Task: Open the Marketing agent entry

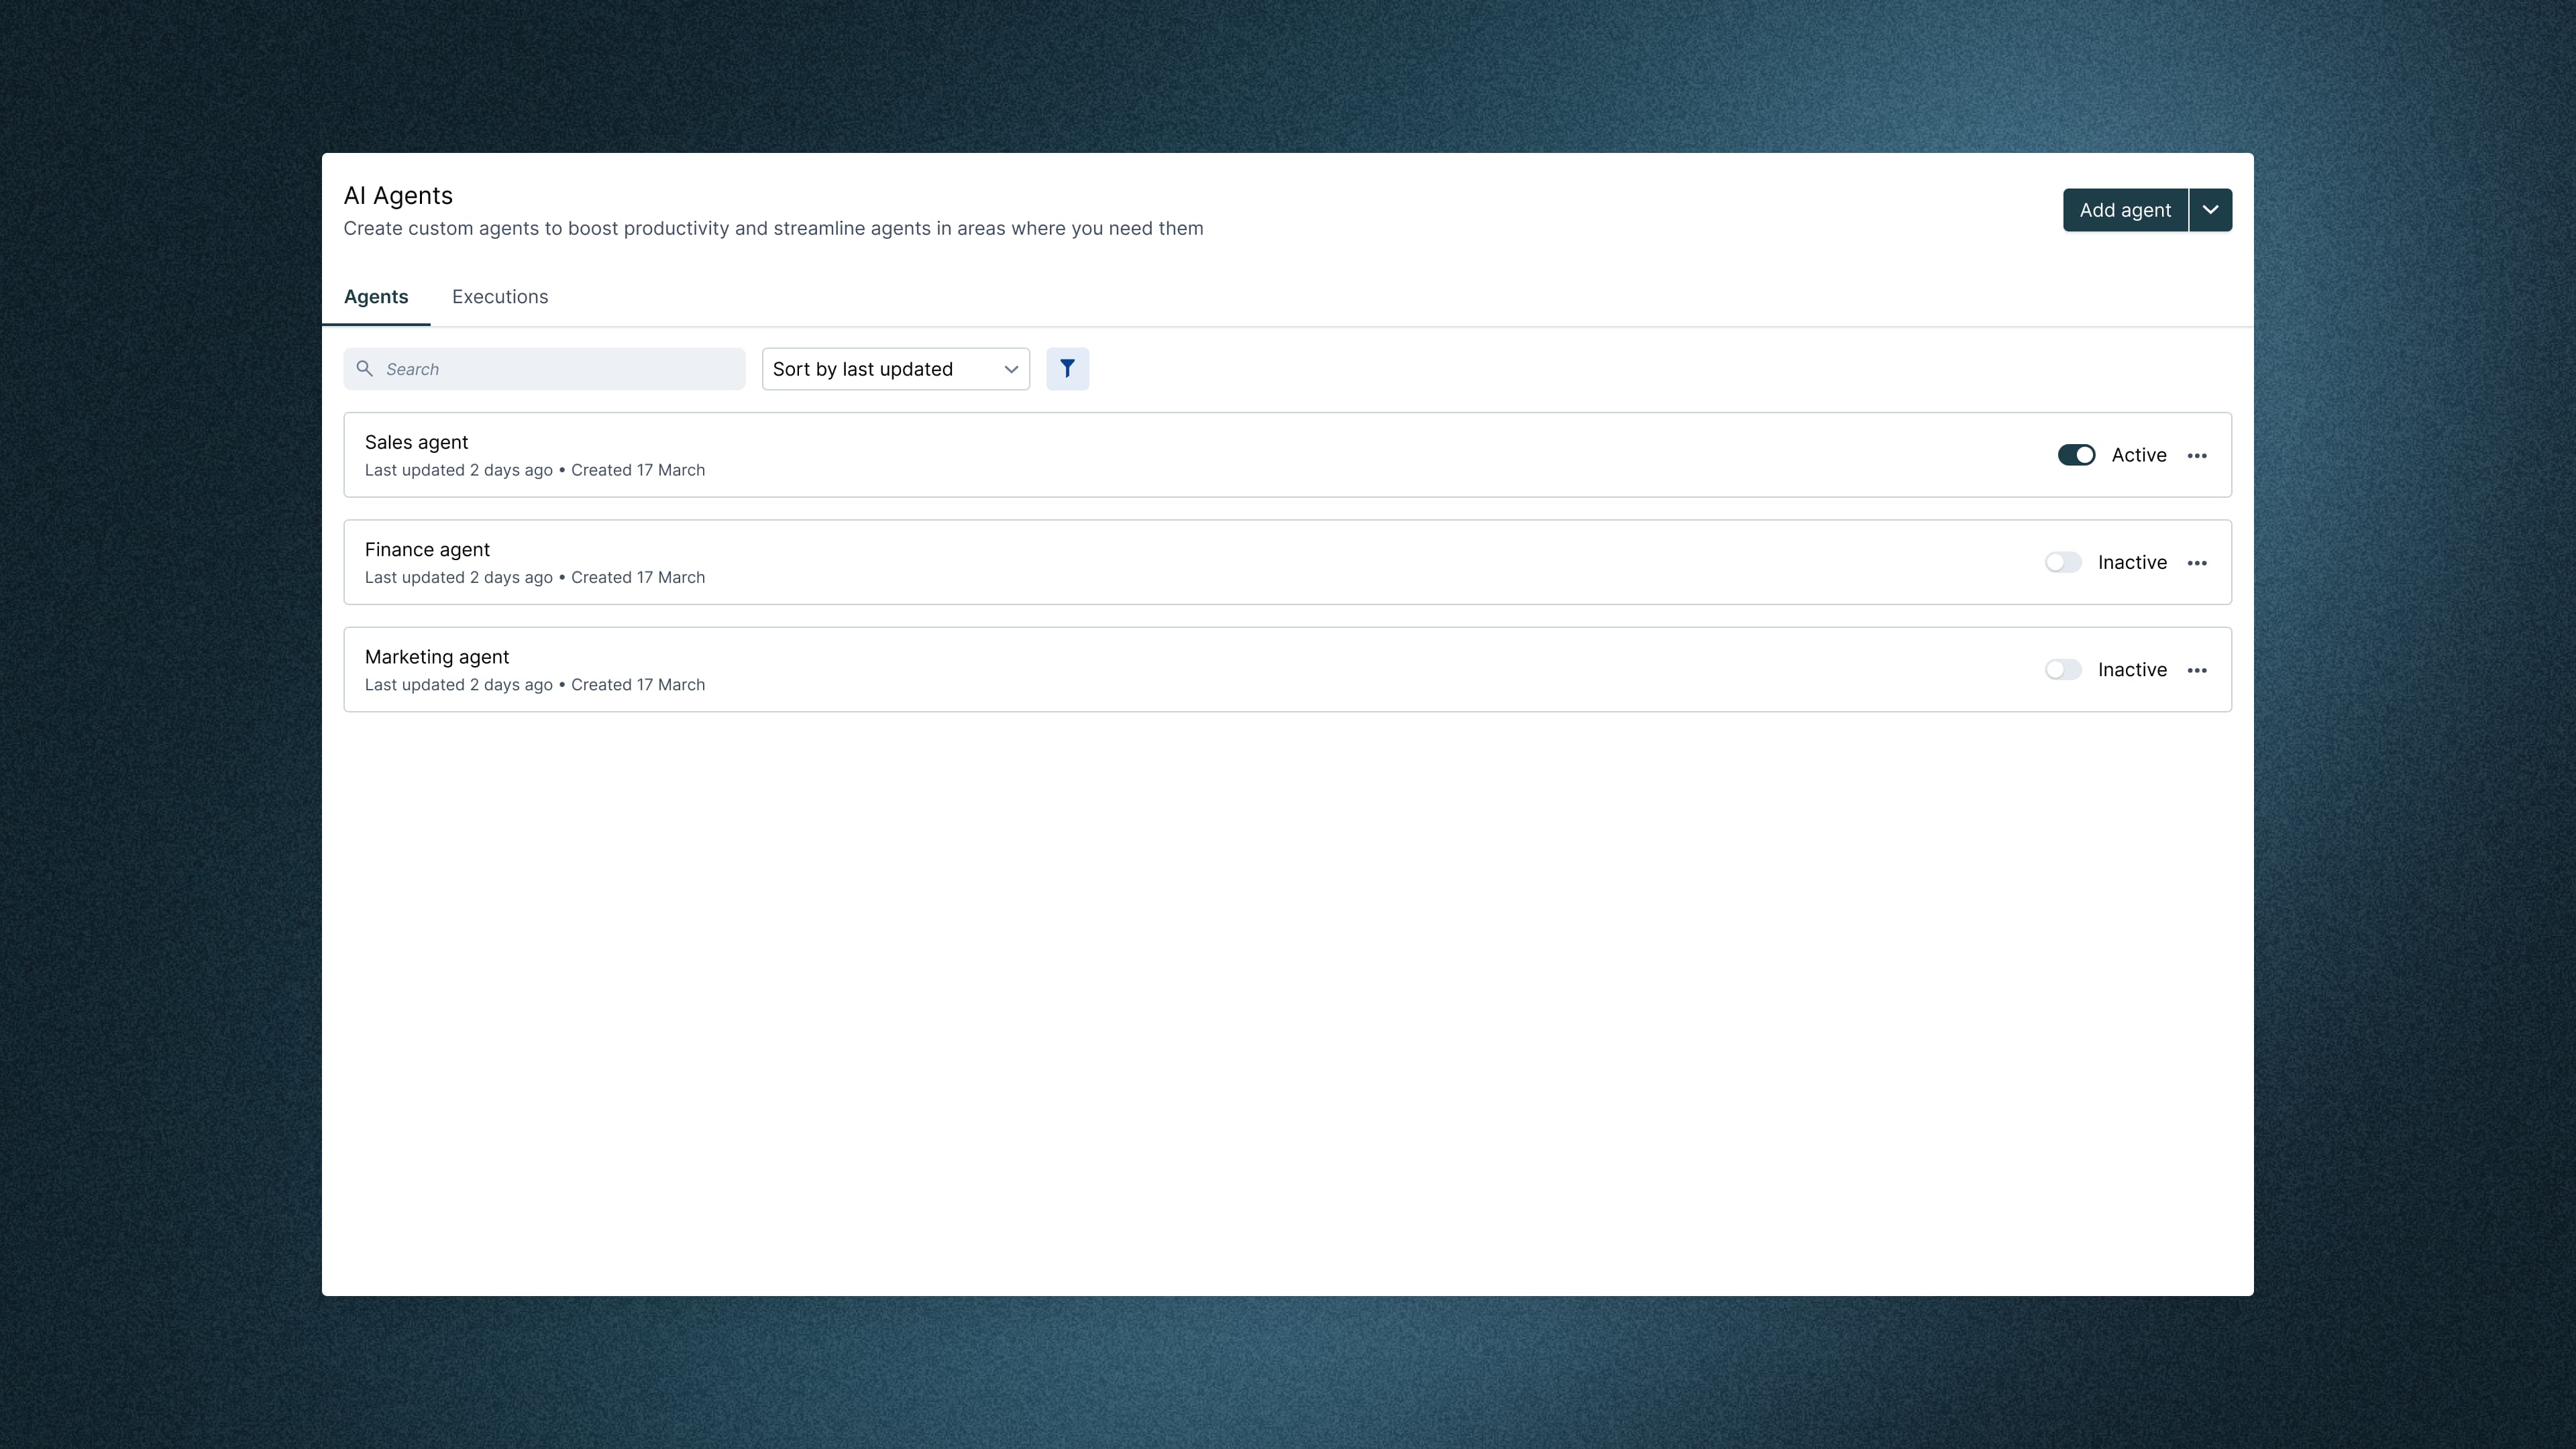Action: (437, 657)
